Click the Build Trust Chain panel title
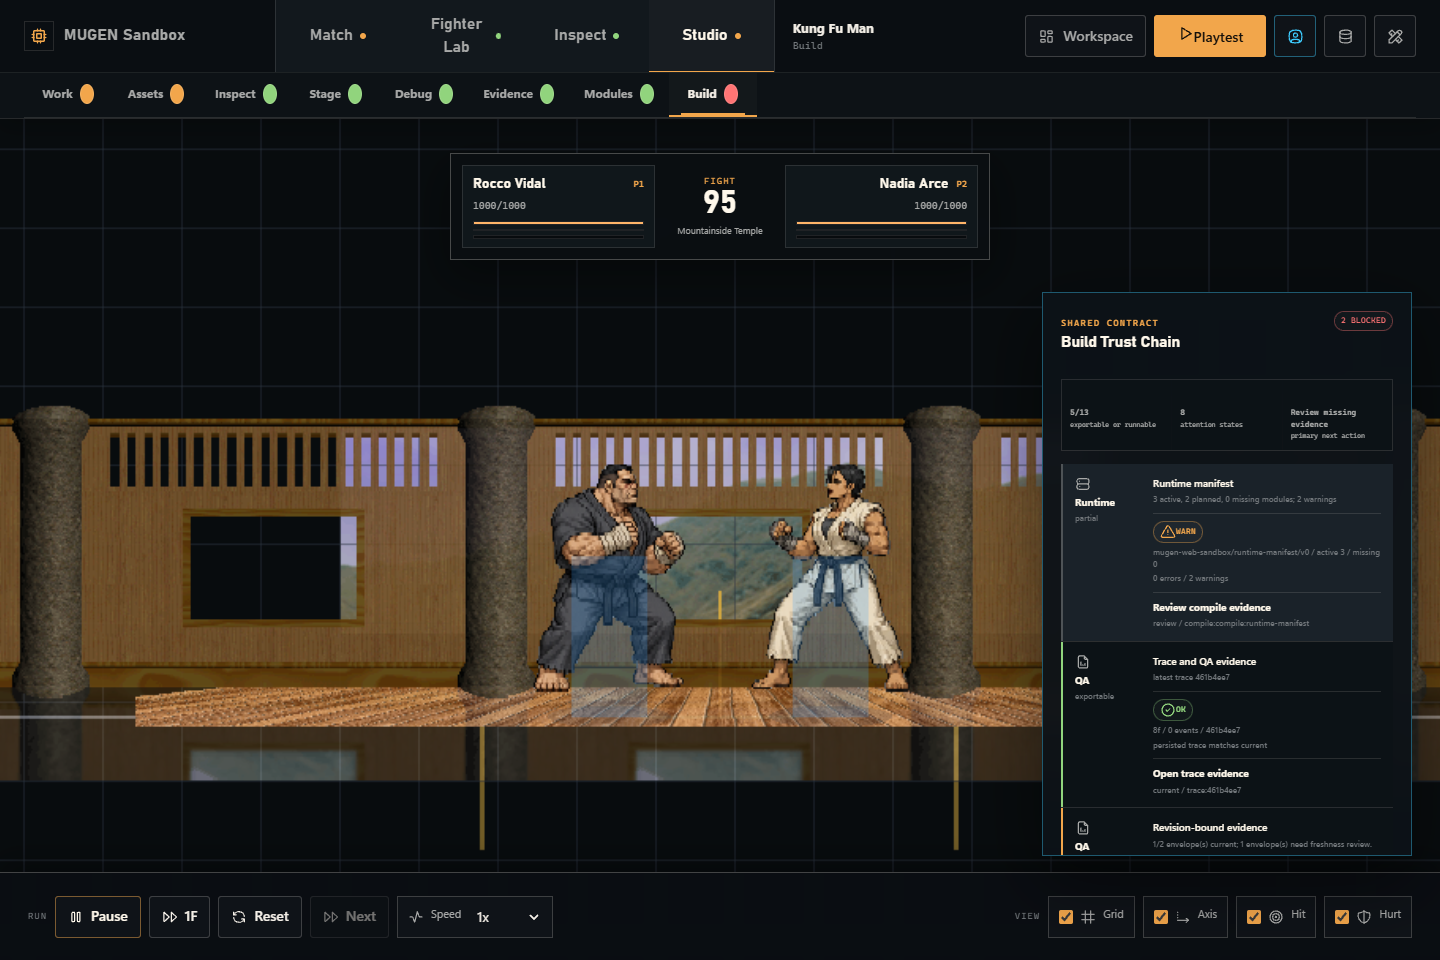Viewport: 1440px width, 960px height. point(1120,342)
